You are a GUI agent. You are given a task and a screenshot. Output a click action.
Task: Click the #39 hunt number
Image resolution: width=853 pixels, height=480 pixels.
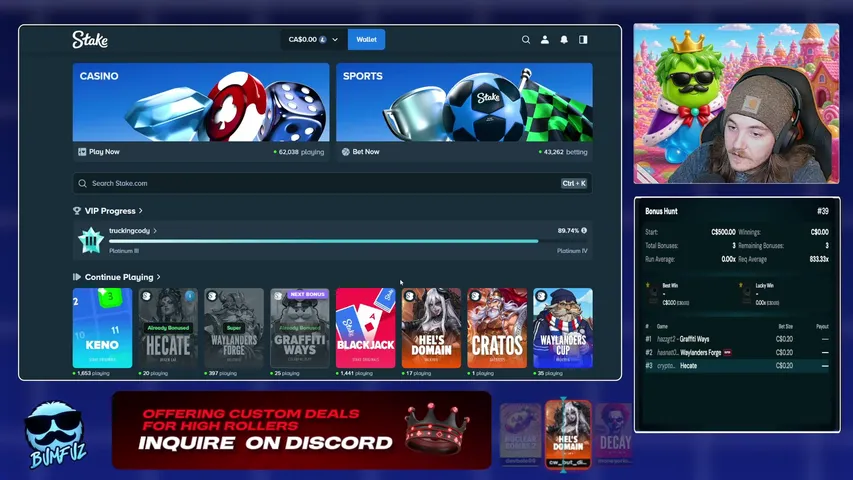[x=823, y=211]
